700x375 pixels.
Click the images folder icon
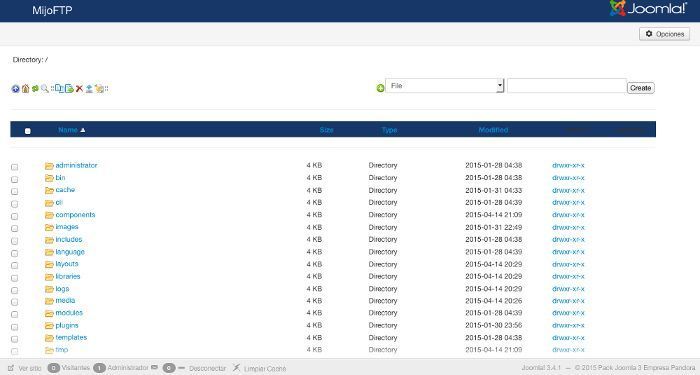(49, 228)
